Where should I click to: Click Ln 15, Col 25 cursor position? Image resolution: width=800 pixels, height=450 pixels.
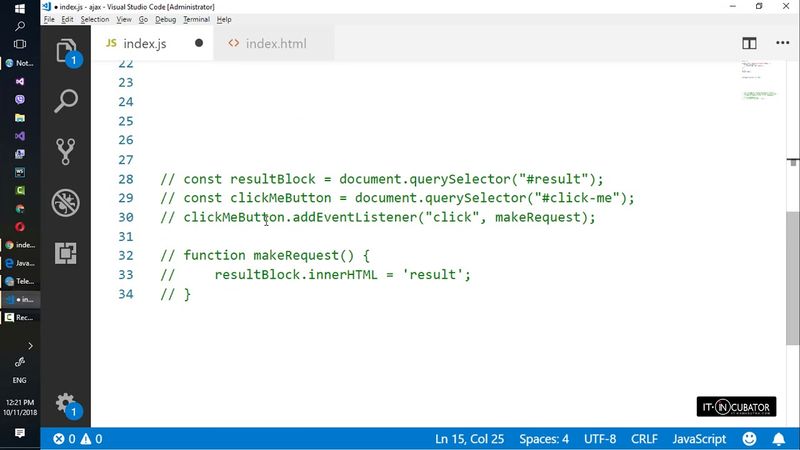pyautogui.click(x=471, y=439)
